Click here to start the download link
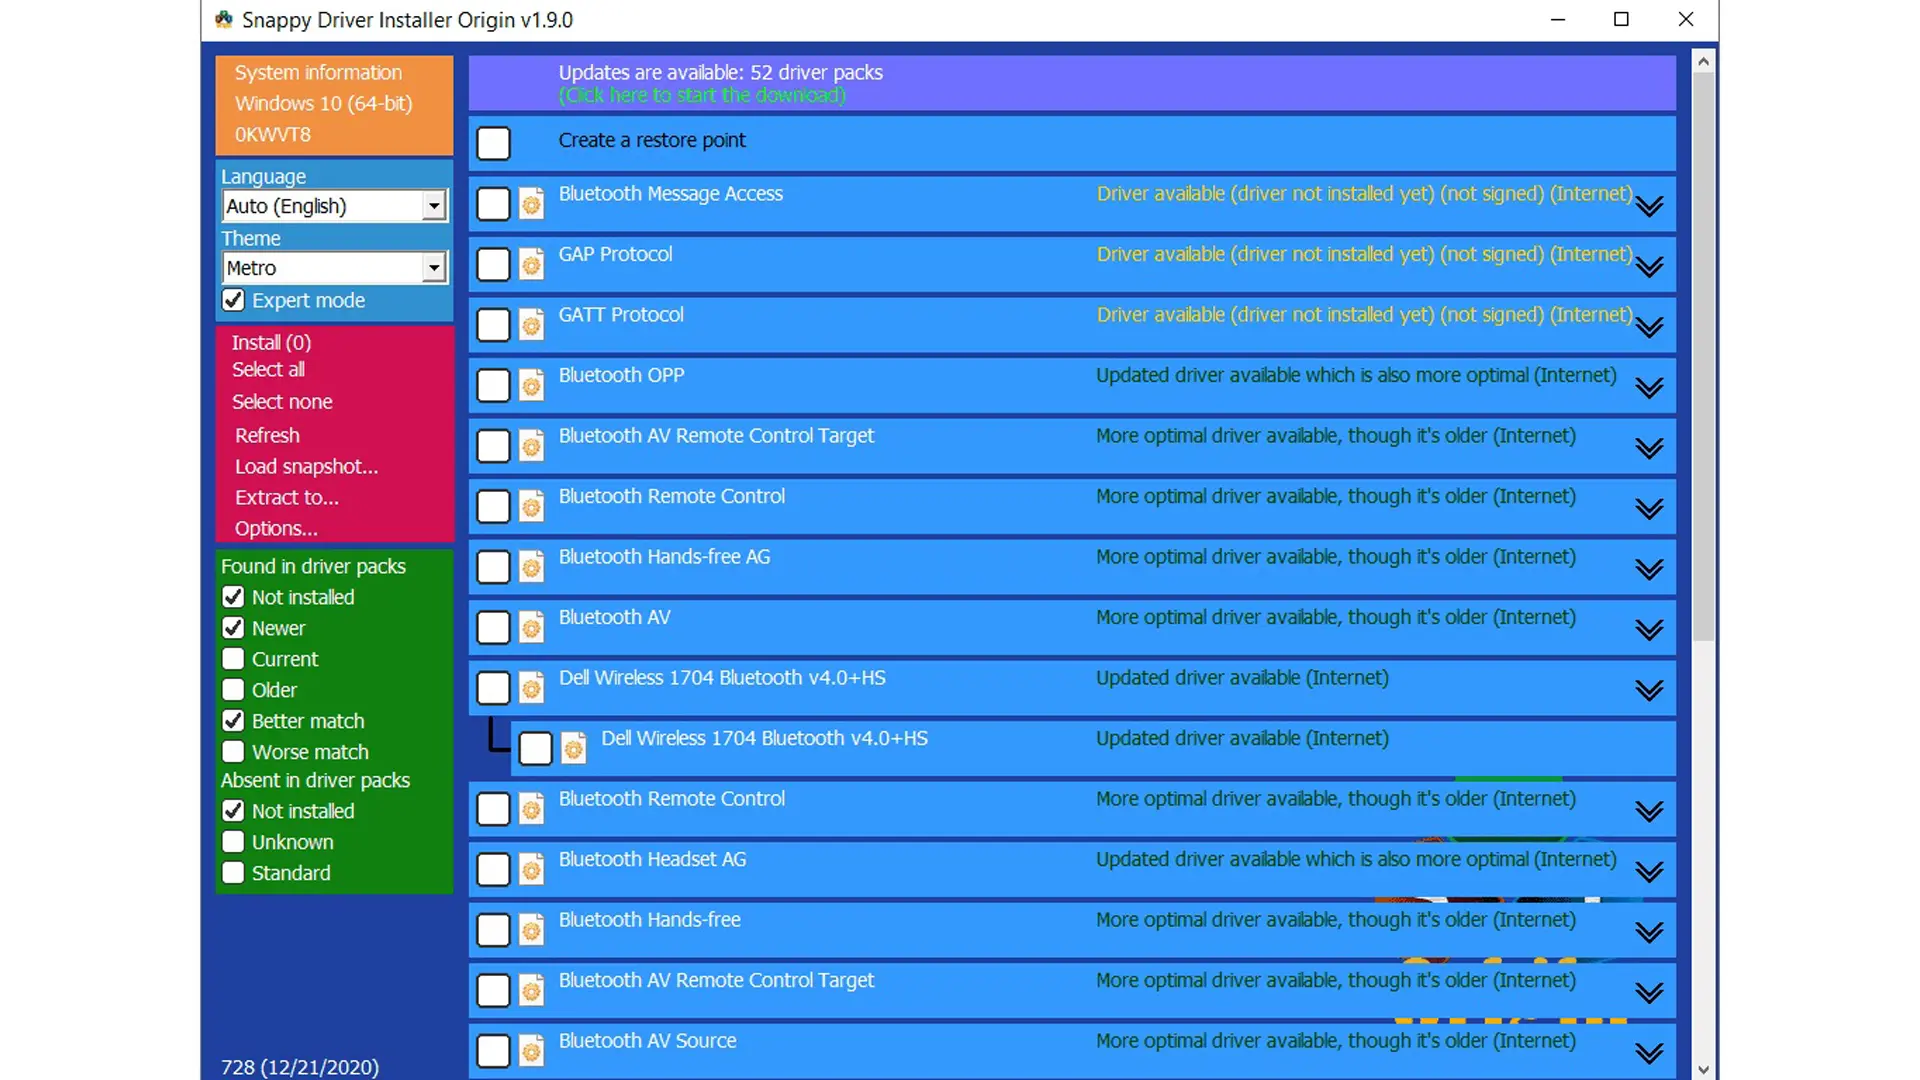The height and width of the screenshot is (1080, 1920). [702, 95]
